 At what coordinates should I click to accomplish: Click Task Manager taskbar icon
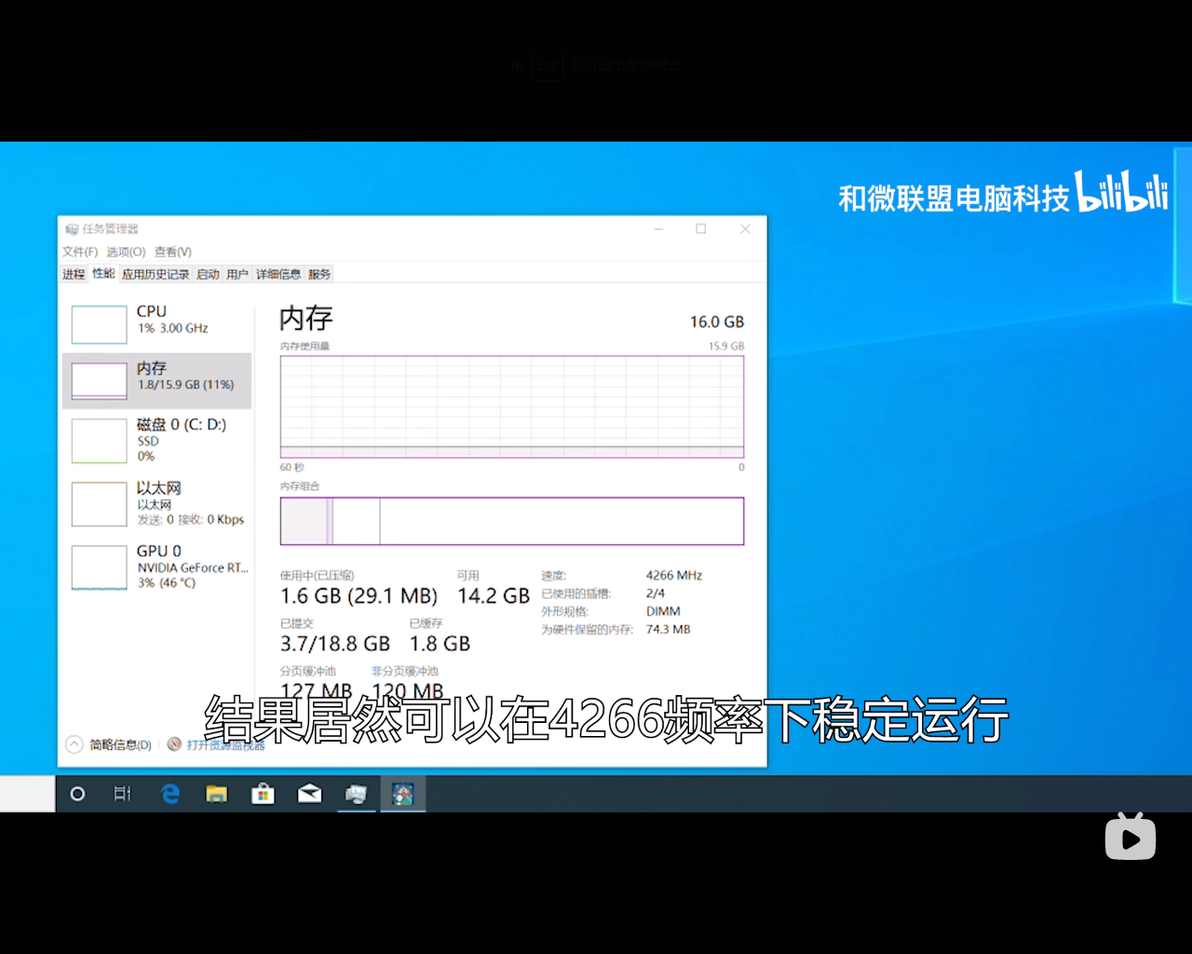click(x=356, y=794)
